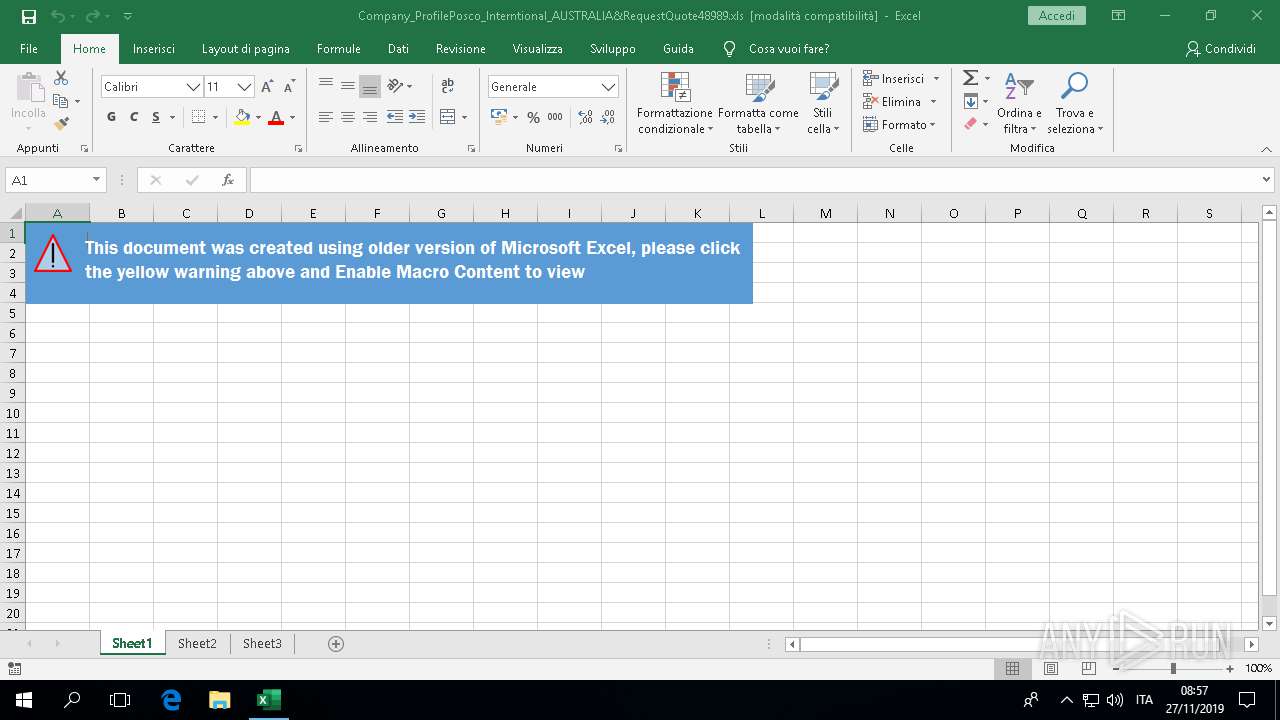Click the Accedi sign-in button

tap(1057, 16)
